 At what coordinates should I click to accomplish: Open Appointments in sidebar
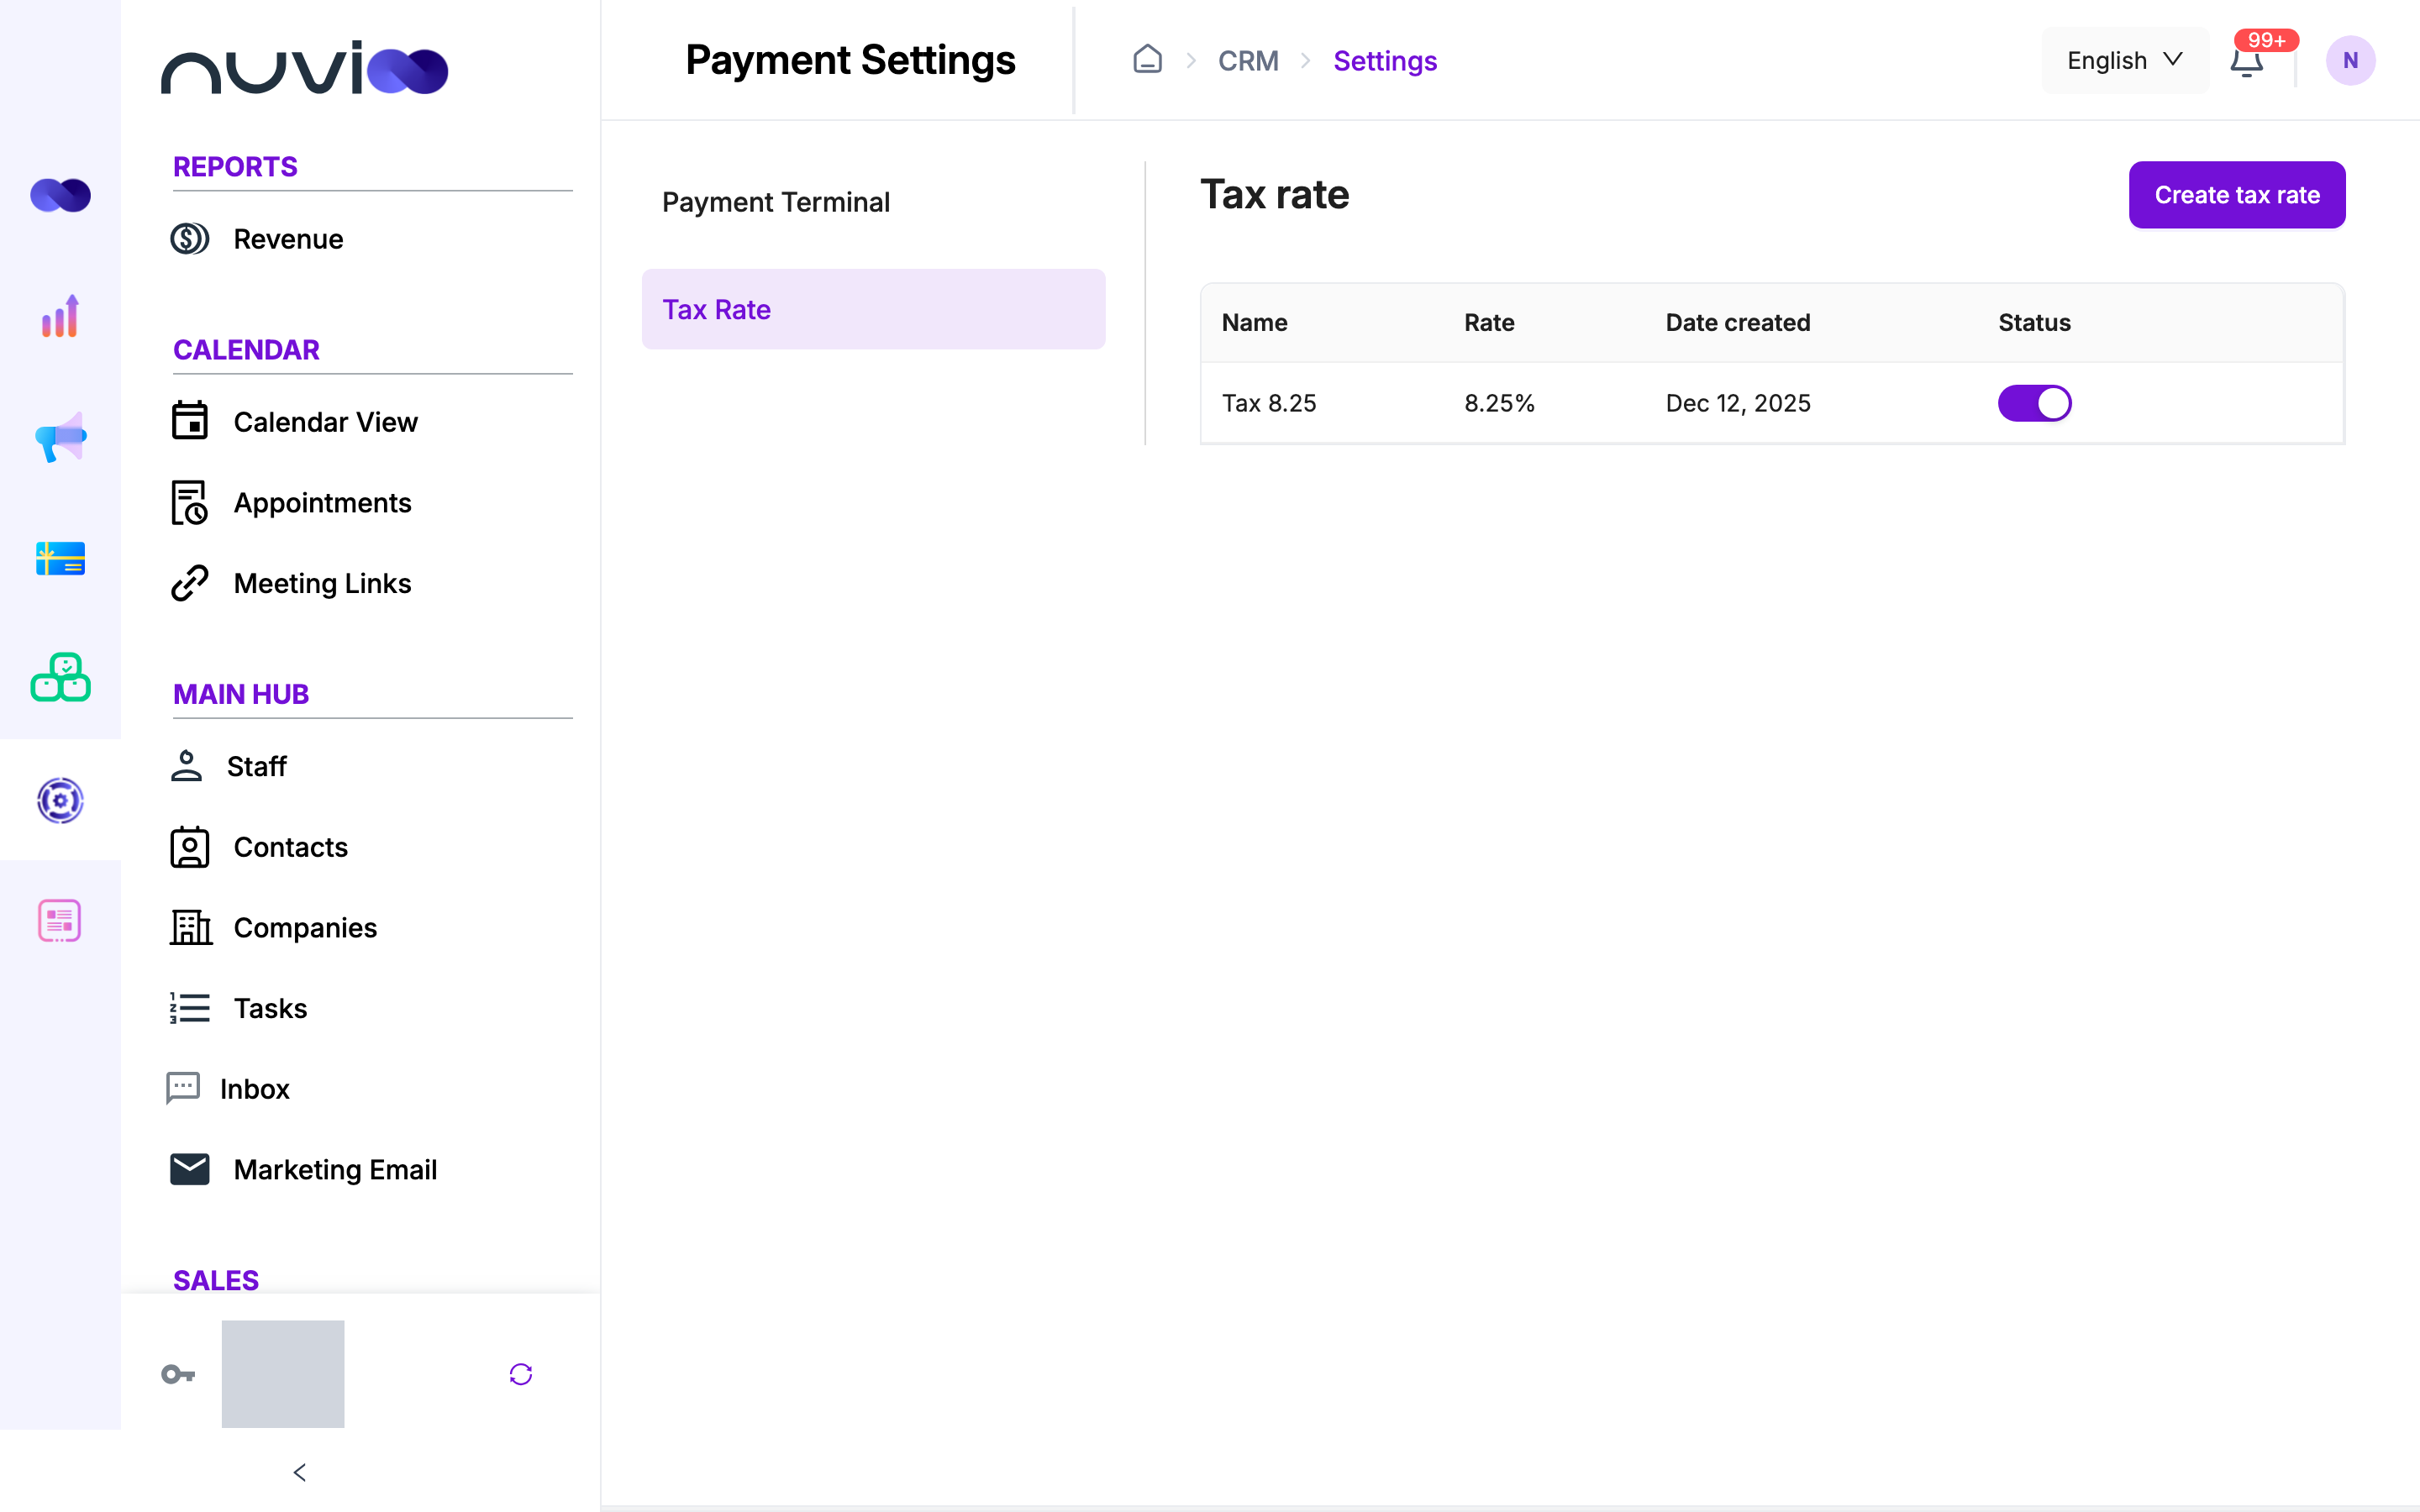coord(322,503)
